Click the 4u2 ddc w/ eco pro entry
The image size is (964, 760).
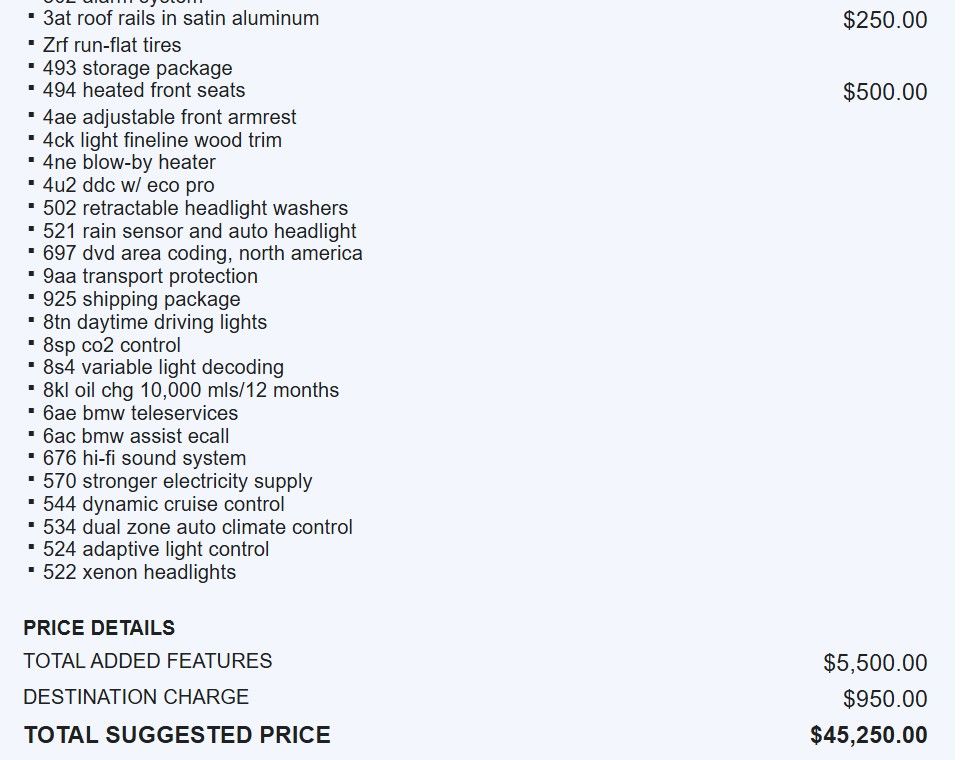tap(128, 185)
